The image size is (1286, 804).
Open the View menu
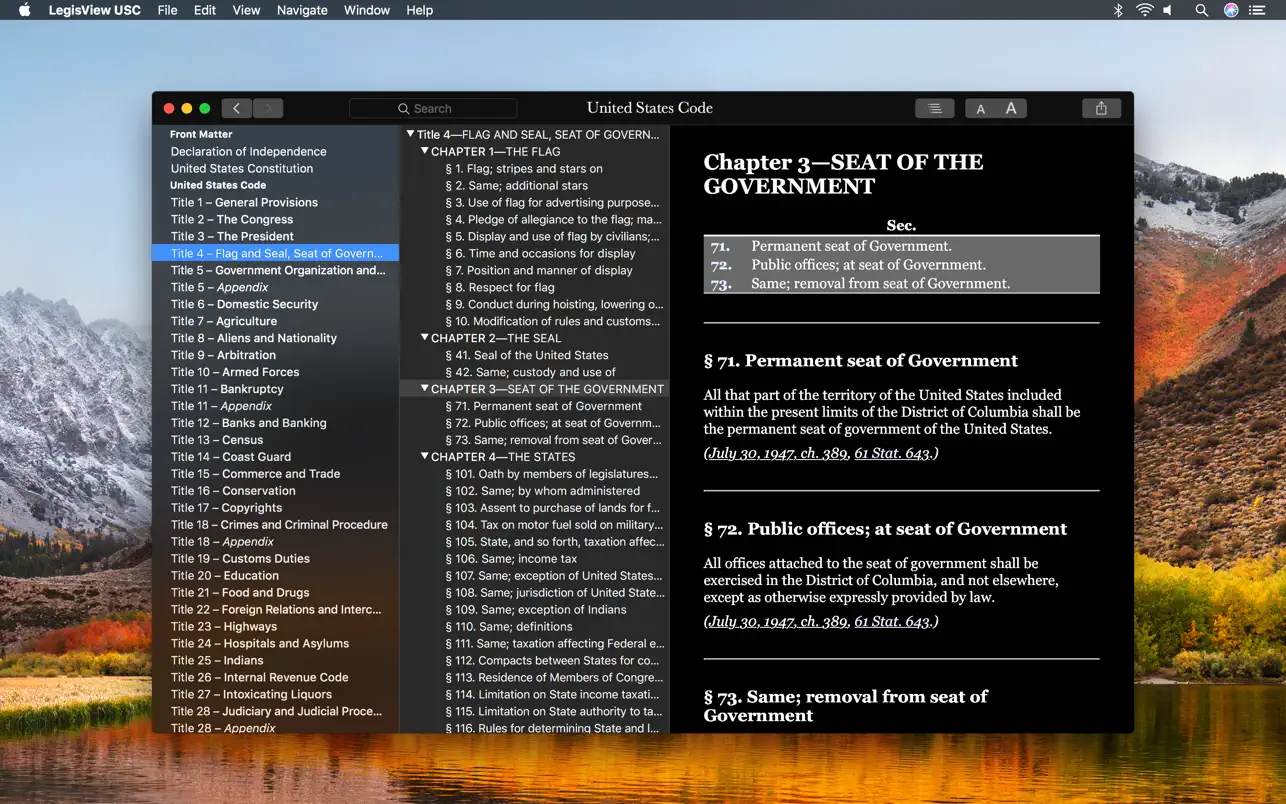click(246, 10)
